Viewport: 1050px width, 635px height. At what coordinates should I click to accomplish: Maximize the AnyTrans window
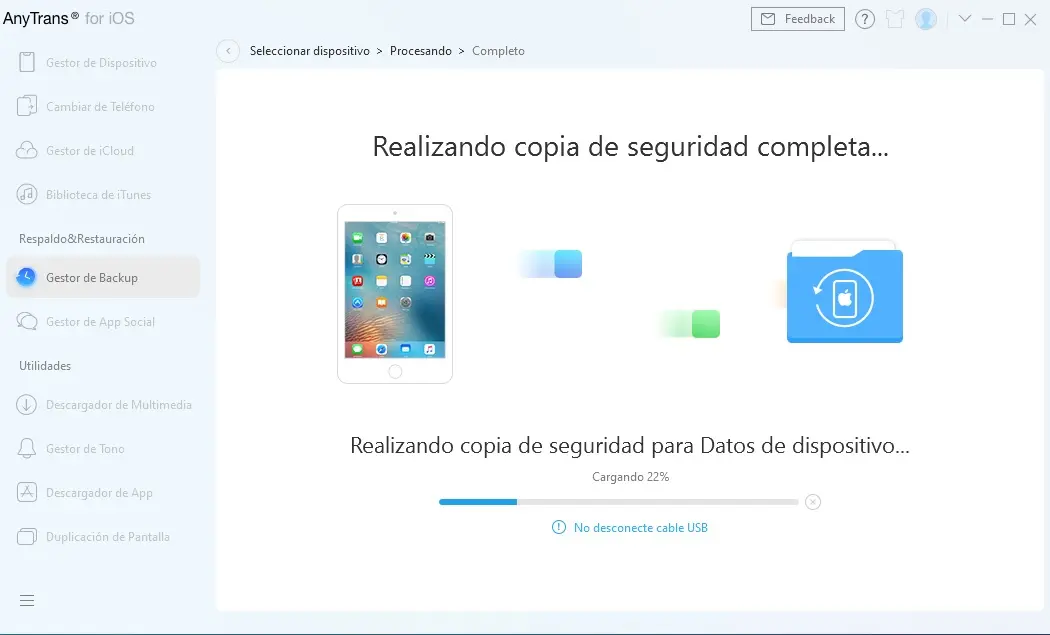click(1008, 19)
